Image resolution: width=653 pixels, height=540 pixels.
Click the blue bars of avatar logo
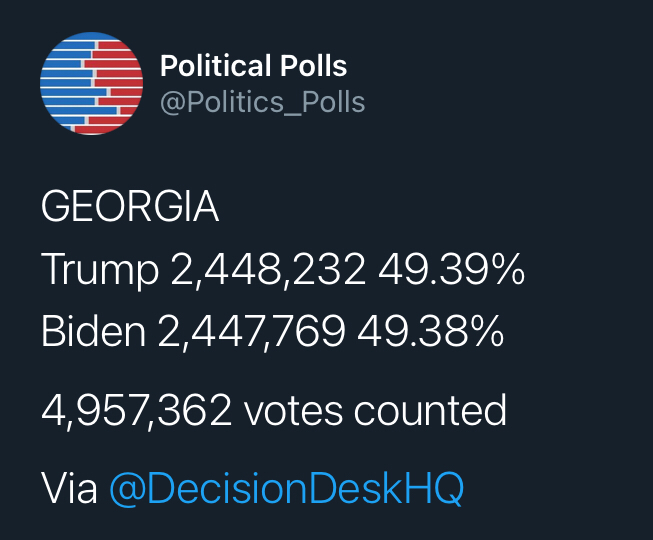pyautogui.click(x=67, y=83)
